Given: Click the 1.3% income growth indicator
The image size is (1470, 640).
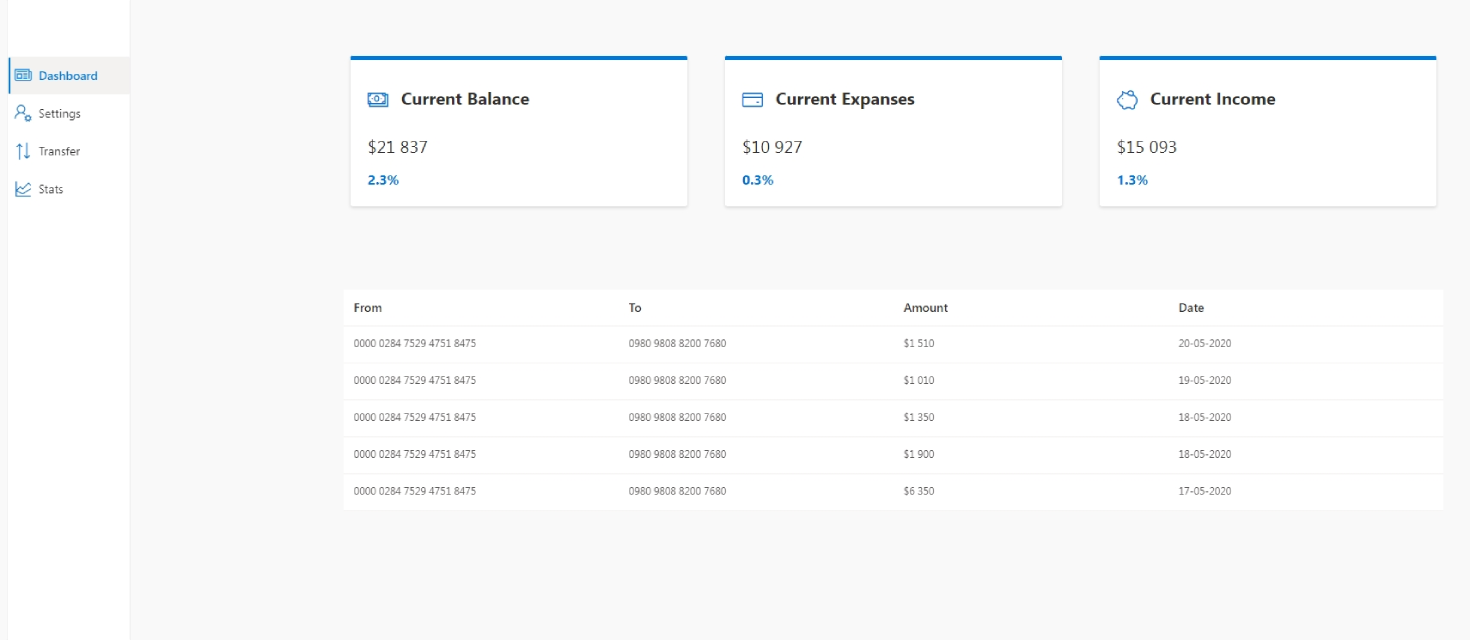Looking at the screenshot, I should pos(1134,180).
